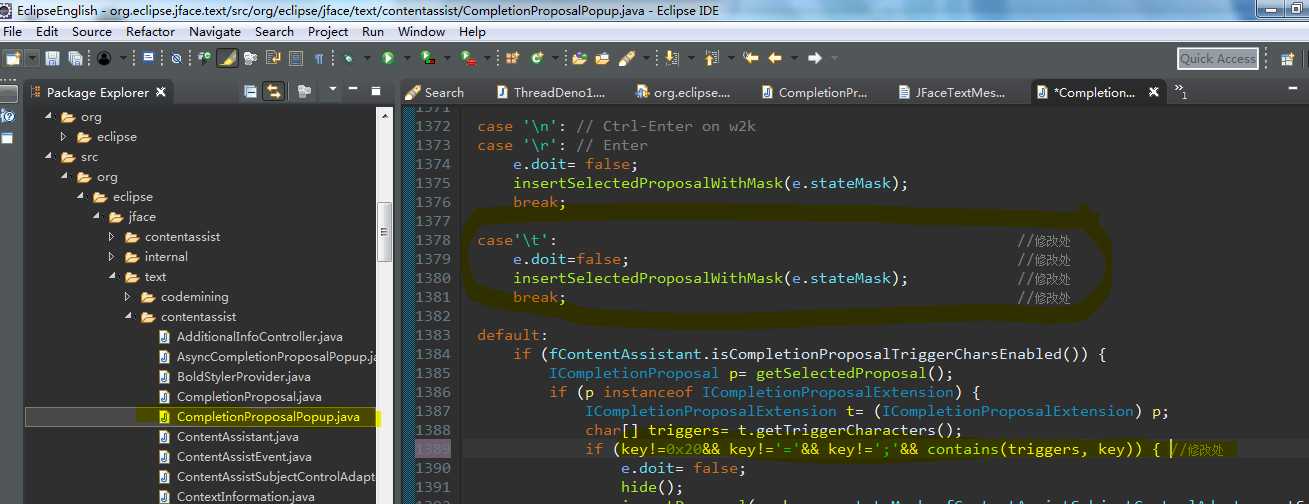Toggle Mark Occurrences highlighter button

227,58
